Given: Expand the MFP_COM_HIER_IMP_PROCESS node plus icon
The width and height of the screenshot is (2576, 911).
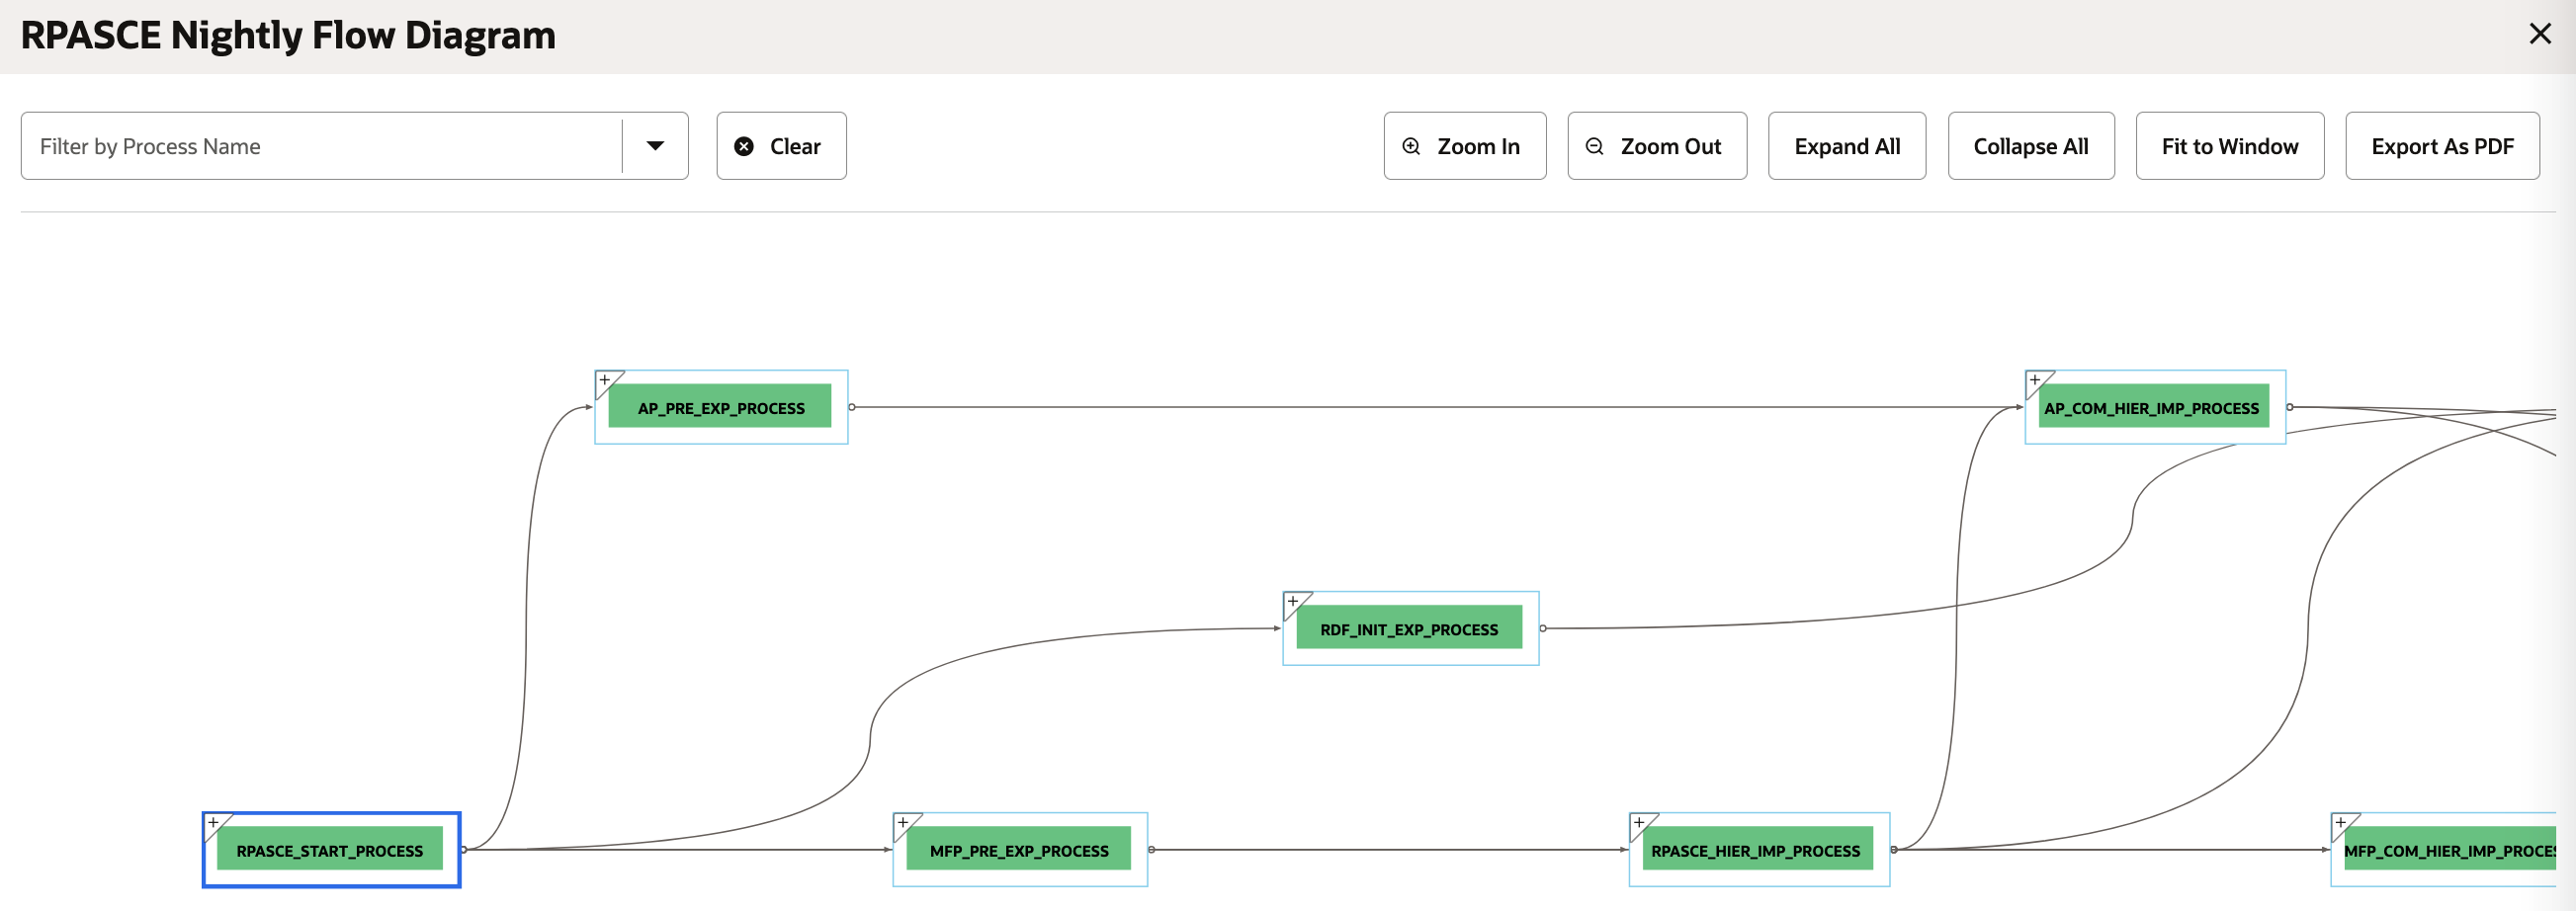Looking at the screenshot, I should click(2341, 822).
